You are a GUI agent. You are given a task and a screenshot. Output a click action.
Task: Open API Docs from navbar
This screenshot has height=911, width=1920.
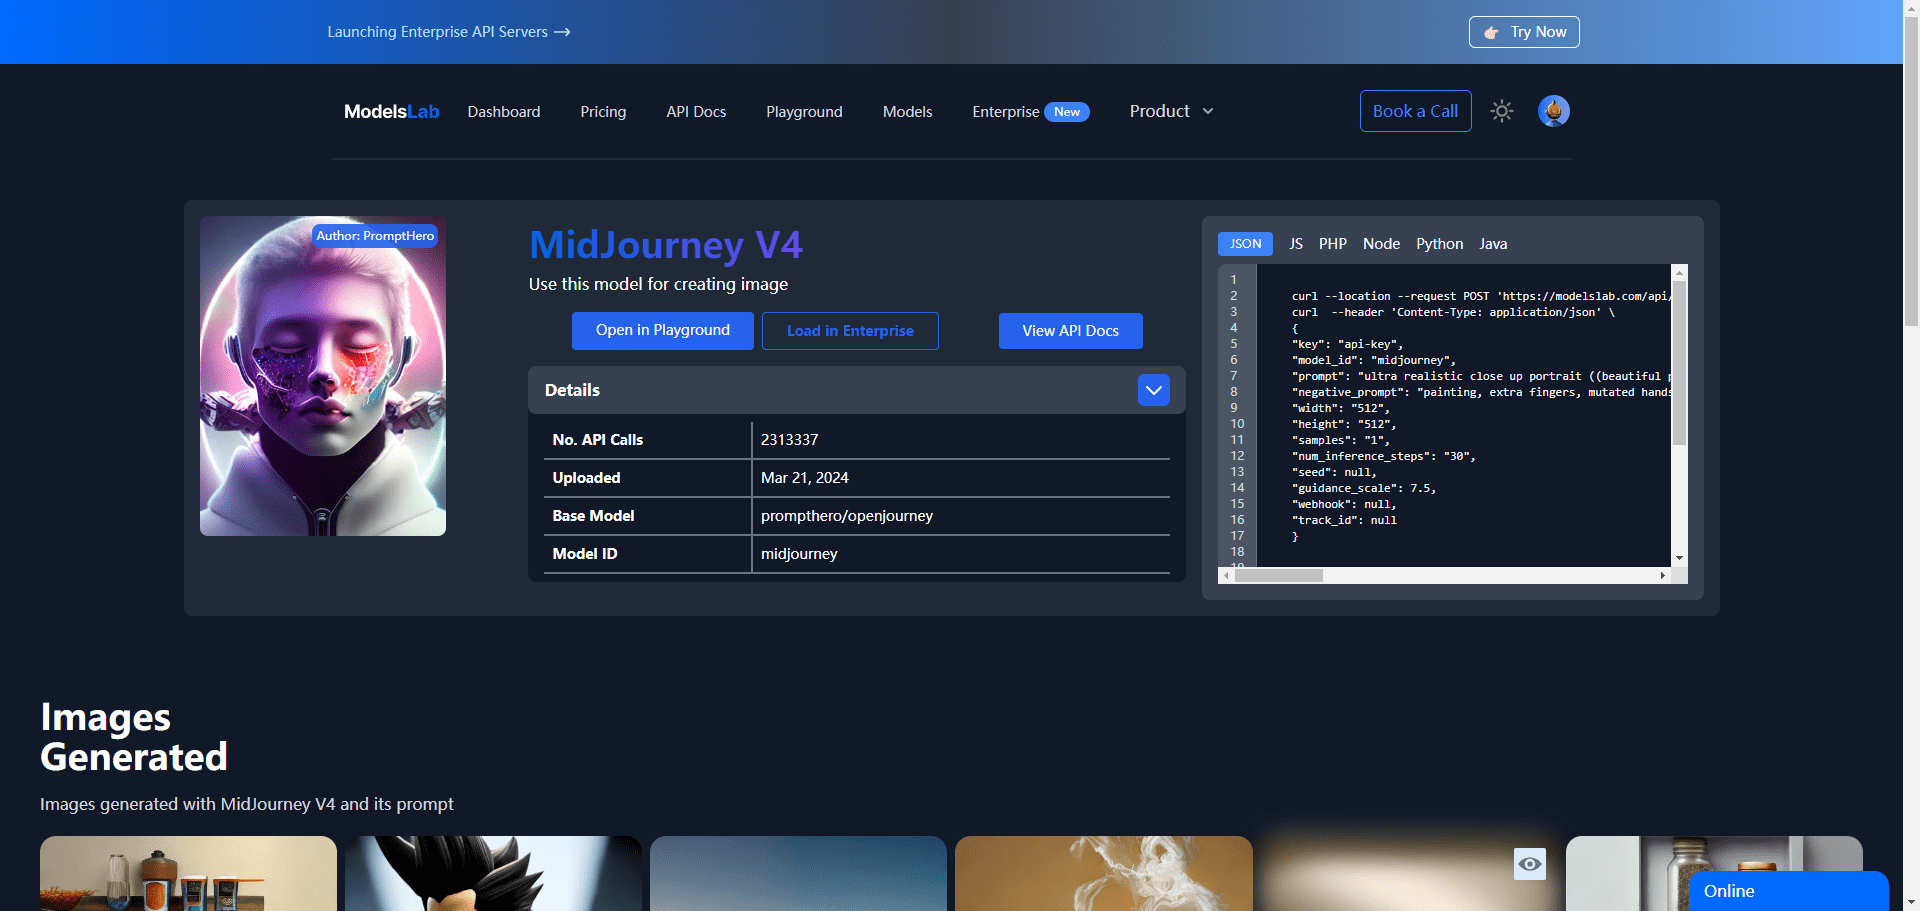pyautogui.click(x=696, y=112)
